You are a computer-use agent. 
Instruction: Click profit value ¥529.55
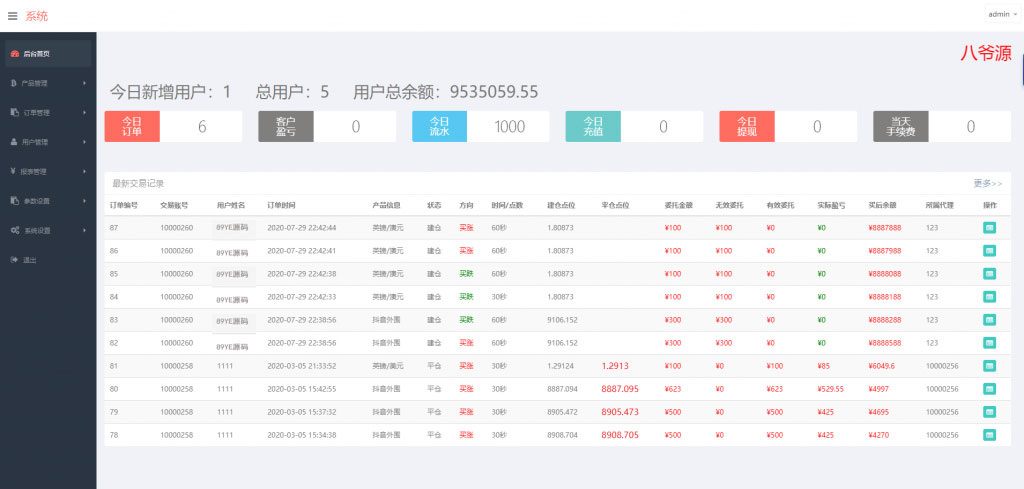click(x=831, y=389)
